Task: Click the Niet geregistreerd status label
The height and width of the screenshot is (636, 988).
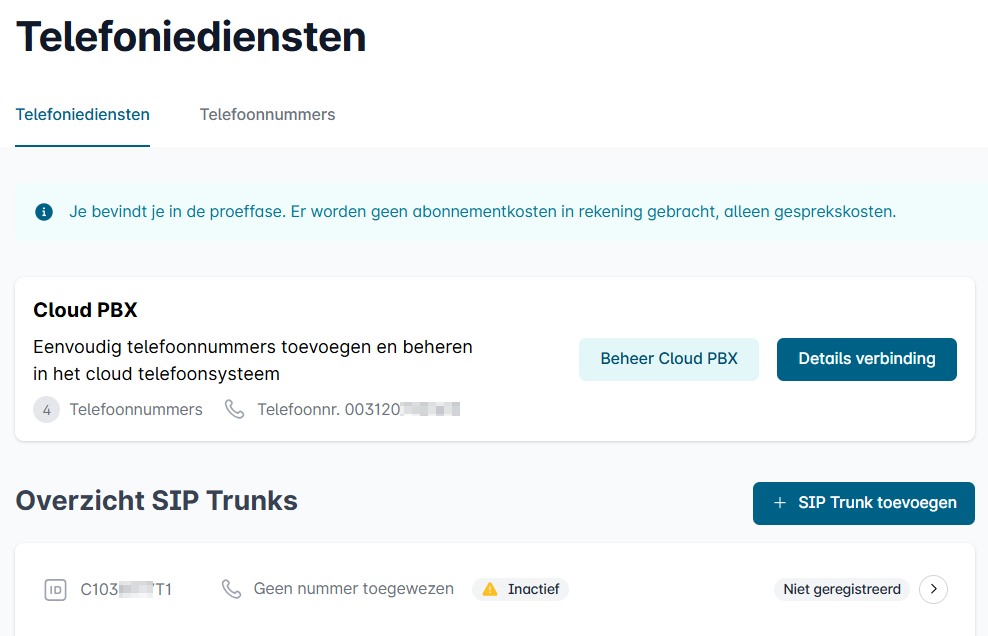Action: pyautogui.click(x=842, y=589)
